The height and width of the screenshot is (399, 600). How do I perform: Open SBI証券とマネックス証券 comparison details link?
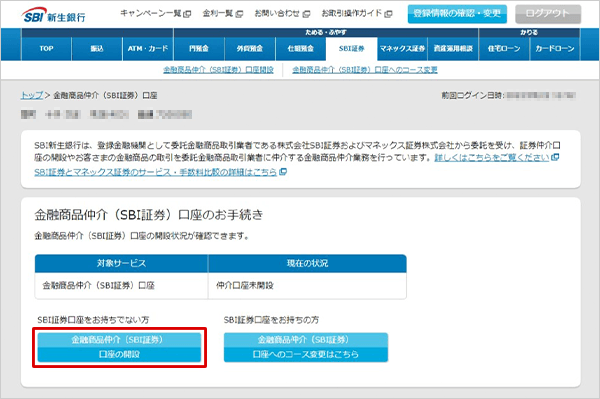pyautogui.click(x=155, y=172)
